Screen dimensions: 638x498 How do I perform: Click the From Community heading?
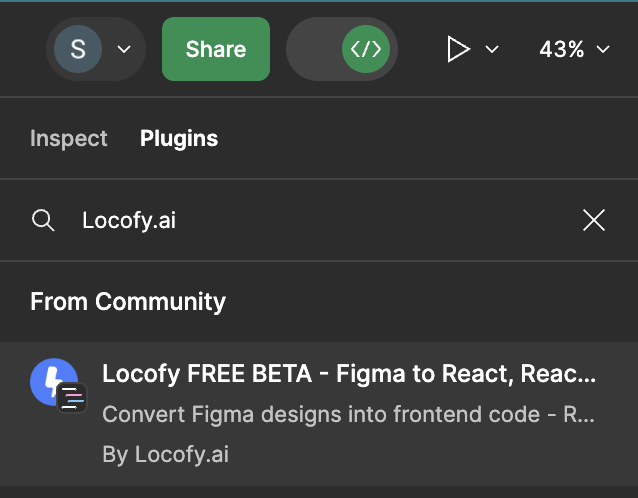pos(128,301)
